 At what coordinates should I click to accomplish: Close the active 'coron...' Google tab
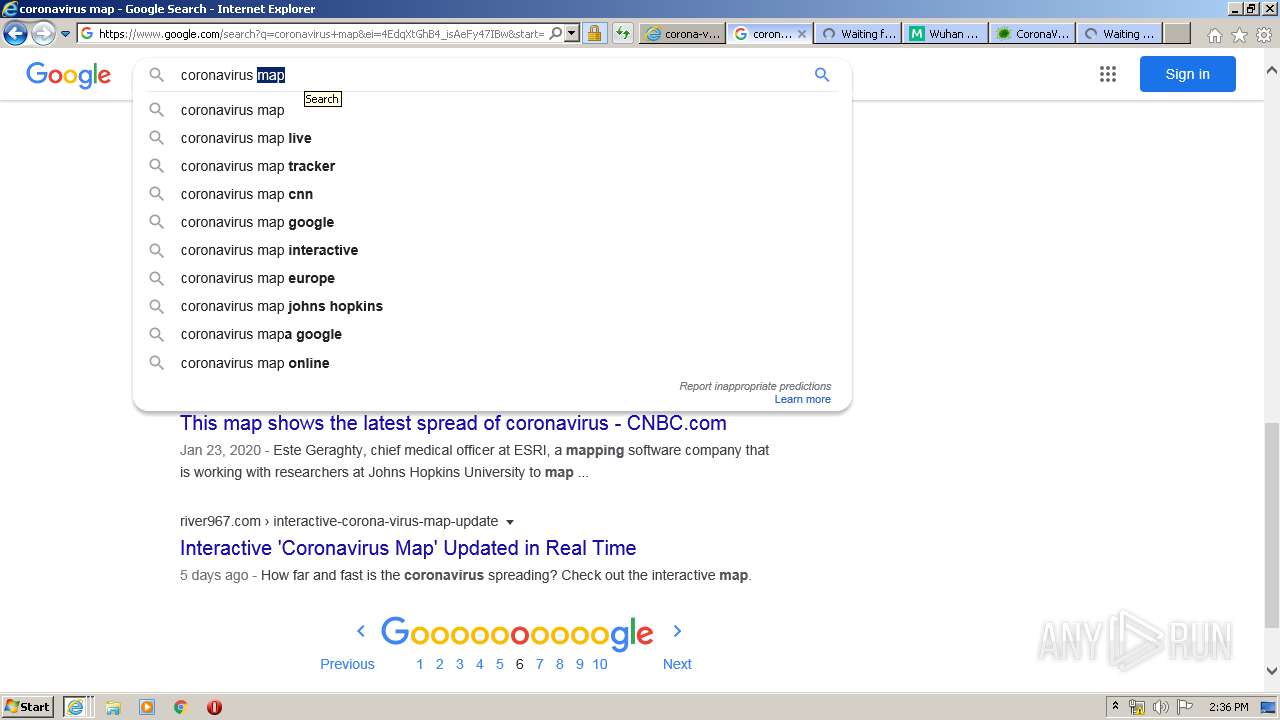pyautogui.click(x=801, y=33)
